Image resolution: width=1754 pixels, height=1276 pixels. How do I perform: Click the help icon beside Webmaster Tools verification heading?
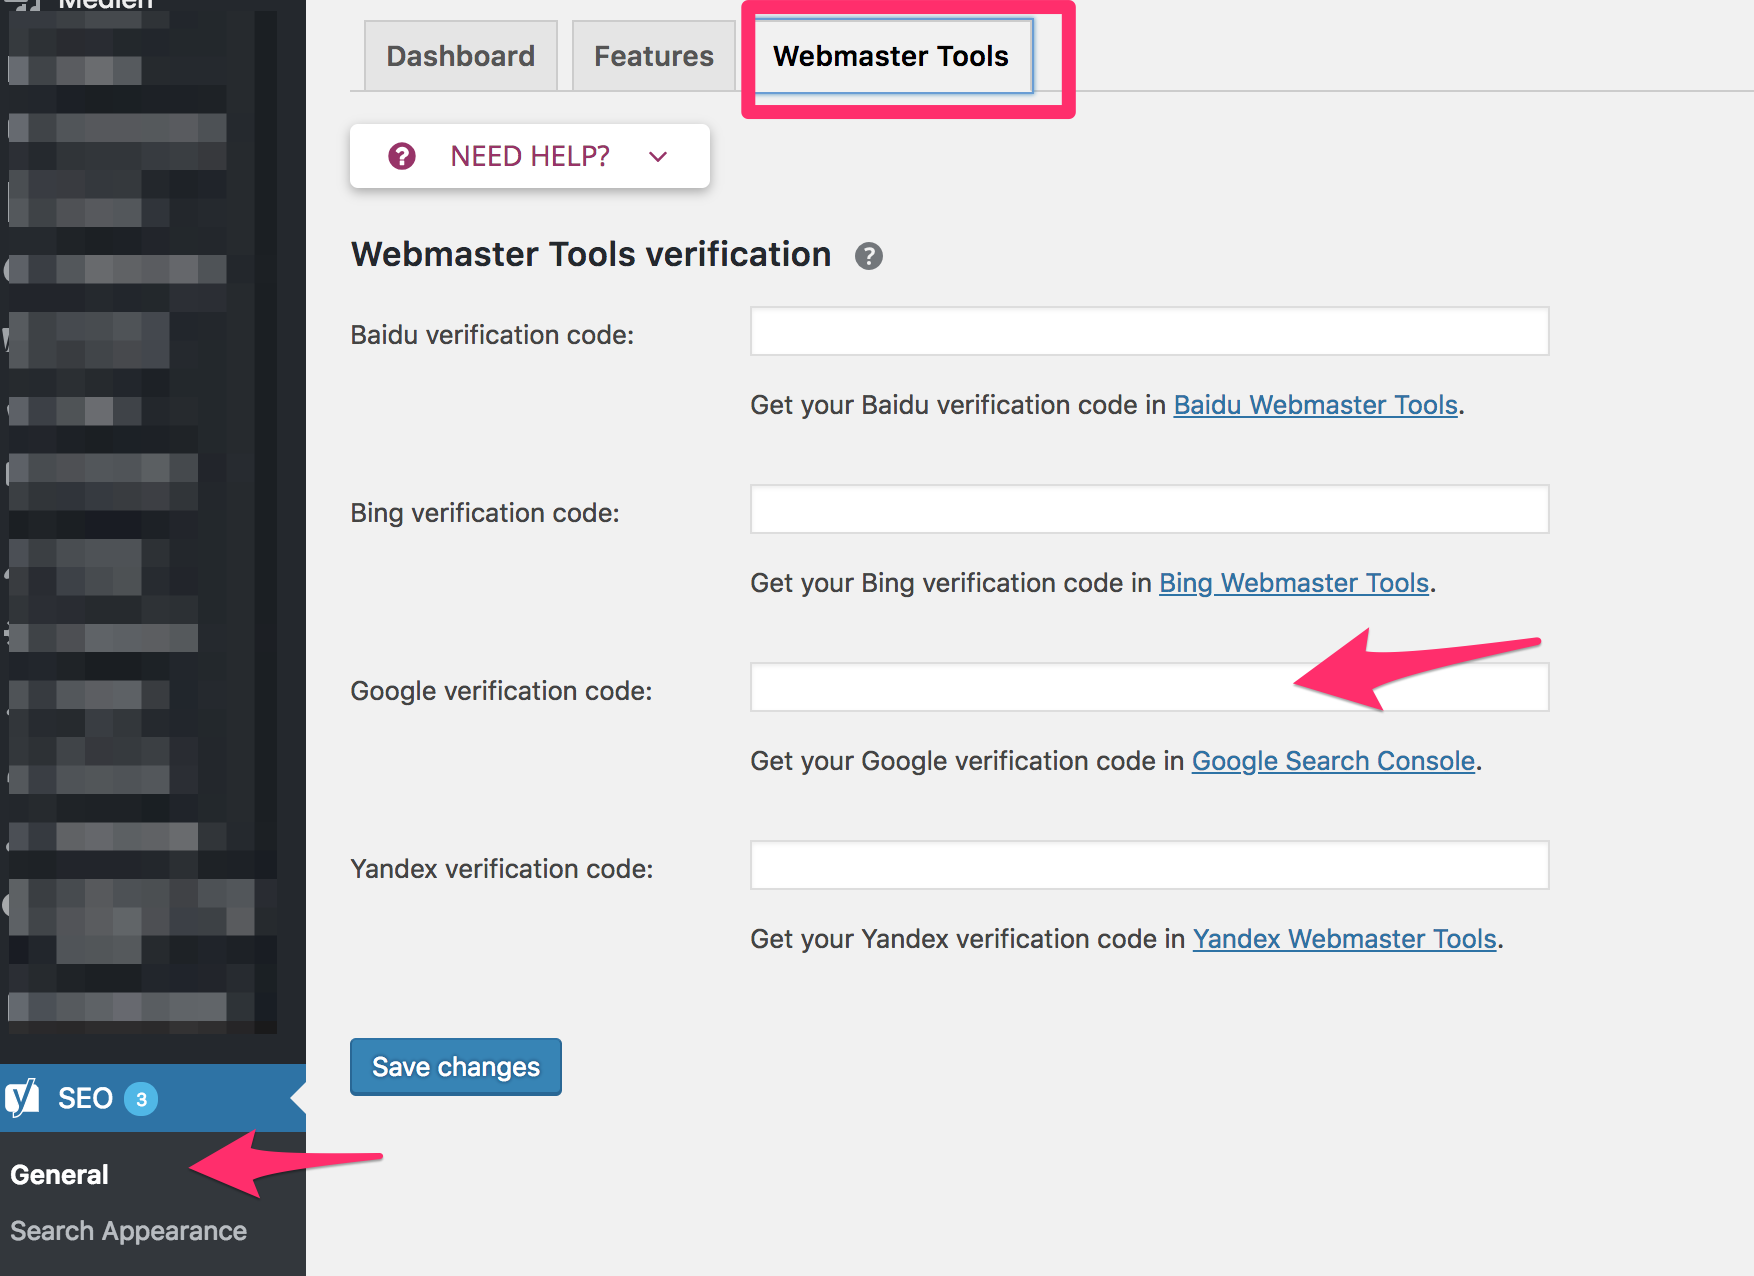point(869,256)
